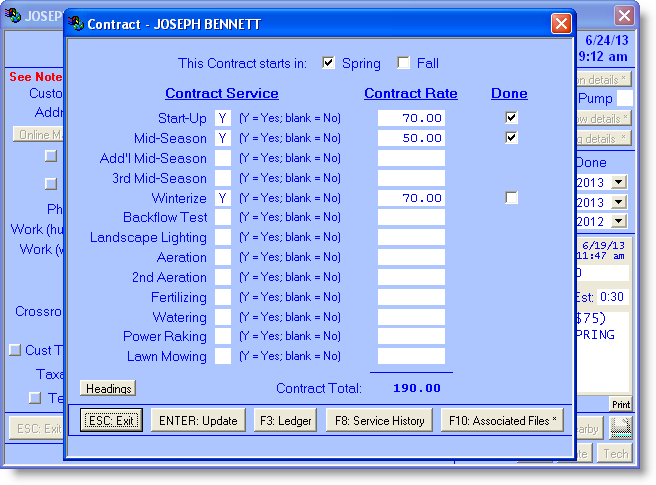Screen dimensions: 656x485
Task: Click the ENTER: Update button
Action: [198, 421]
